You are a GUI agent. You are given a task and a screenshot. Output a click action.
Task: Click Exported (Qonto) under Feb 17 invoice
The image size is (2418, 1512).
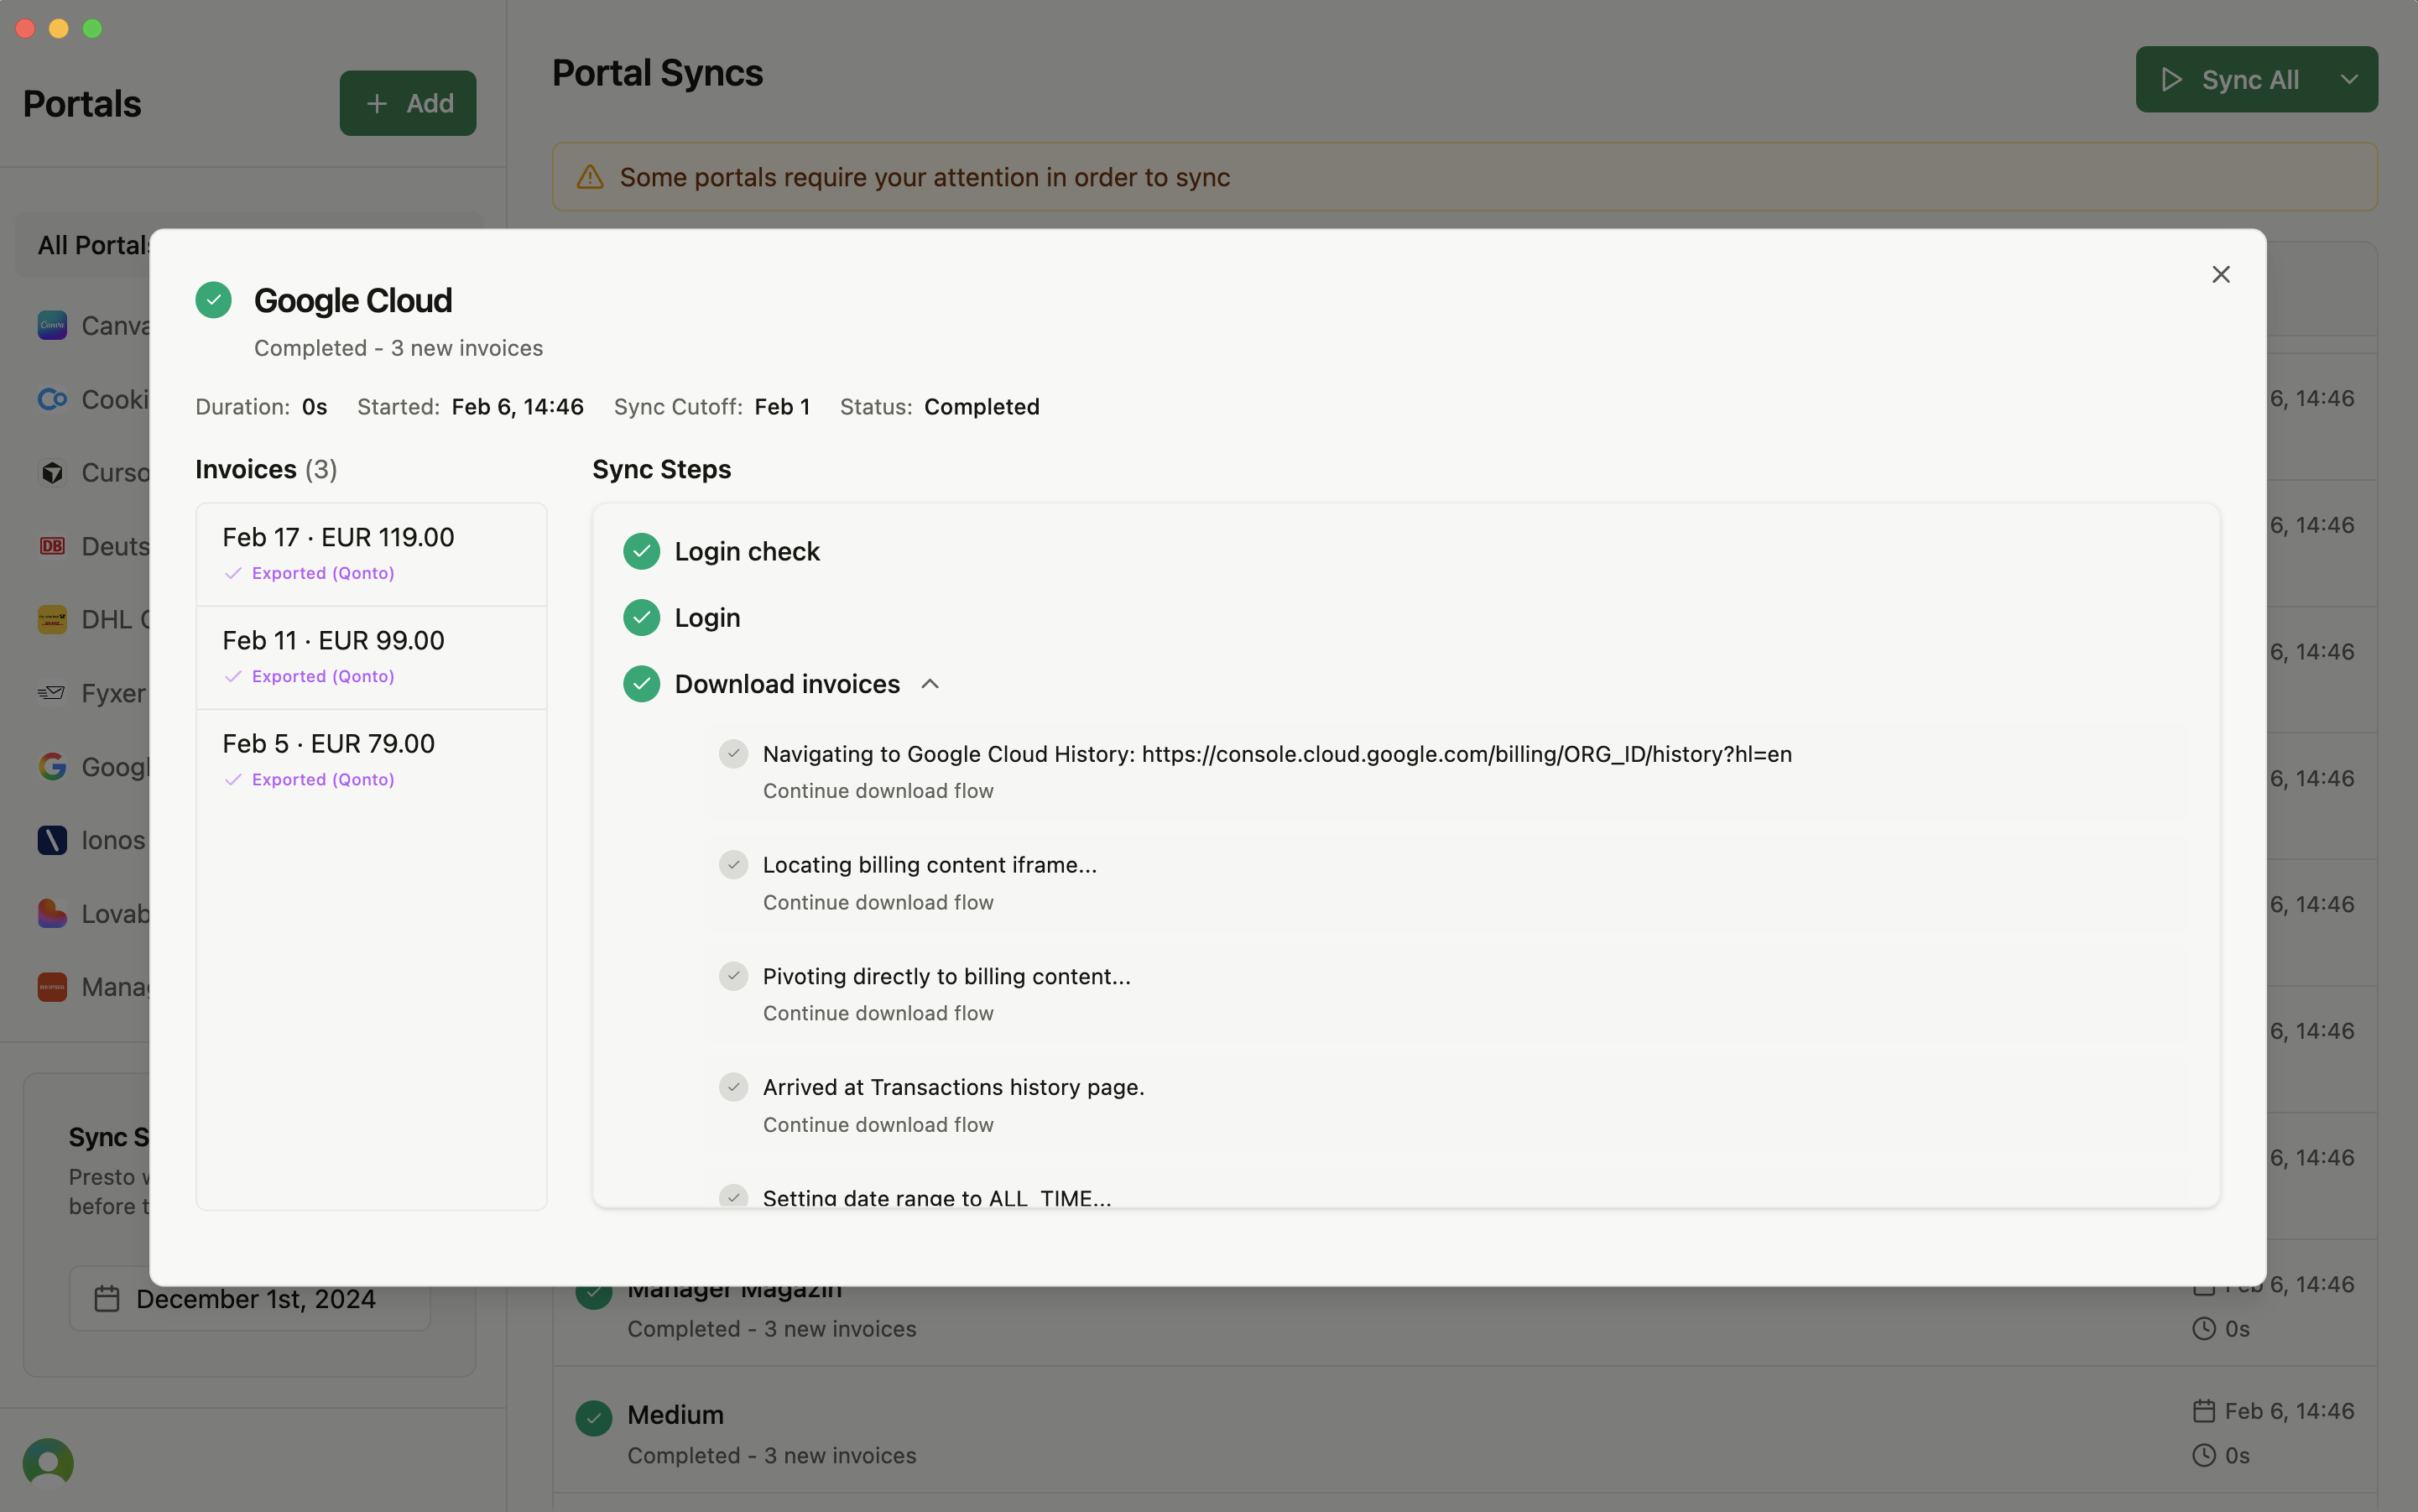pos(323,573)
